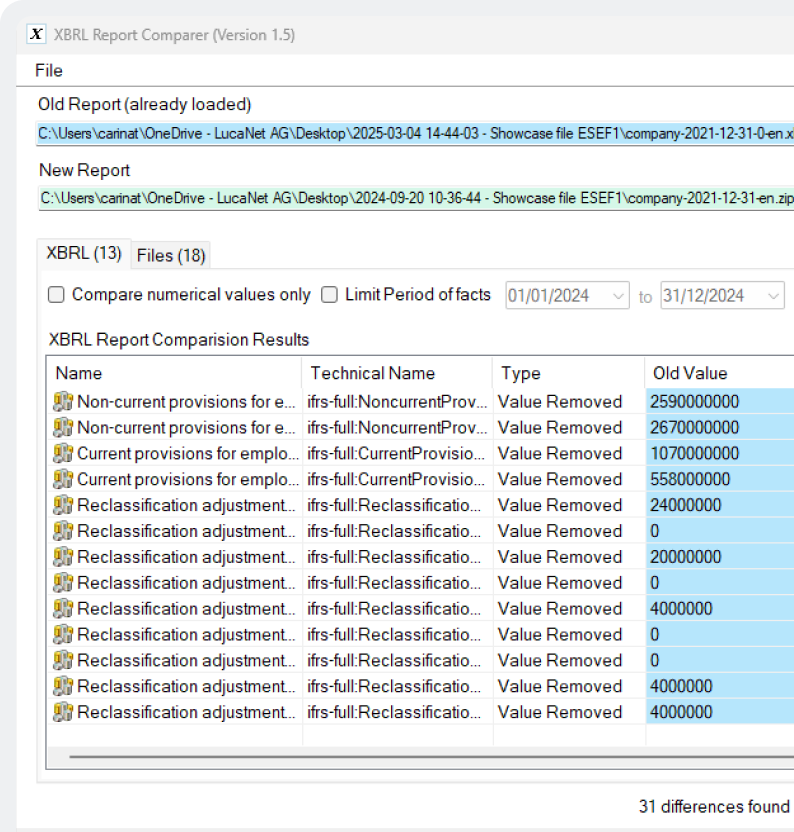The height and width of the screenshot is (832, 794).
Task: Sort by the Old Value column header
Action: (690, 373)
